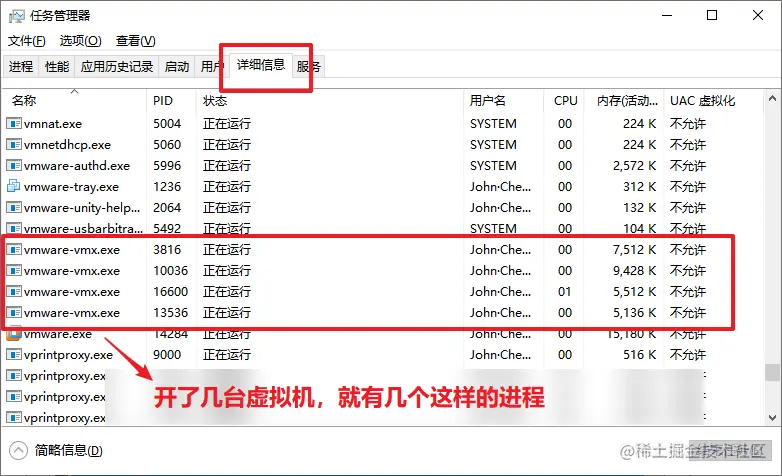
Task: Click memory value 312 K
Action: pos(639,187)
